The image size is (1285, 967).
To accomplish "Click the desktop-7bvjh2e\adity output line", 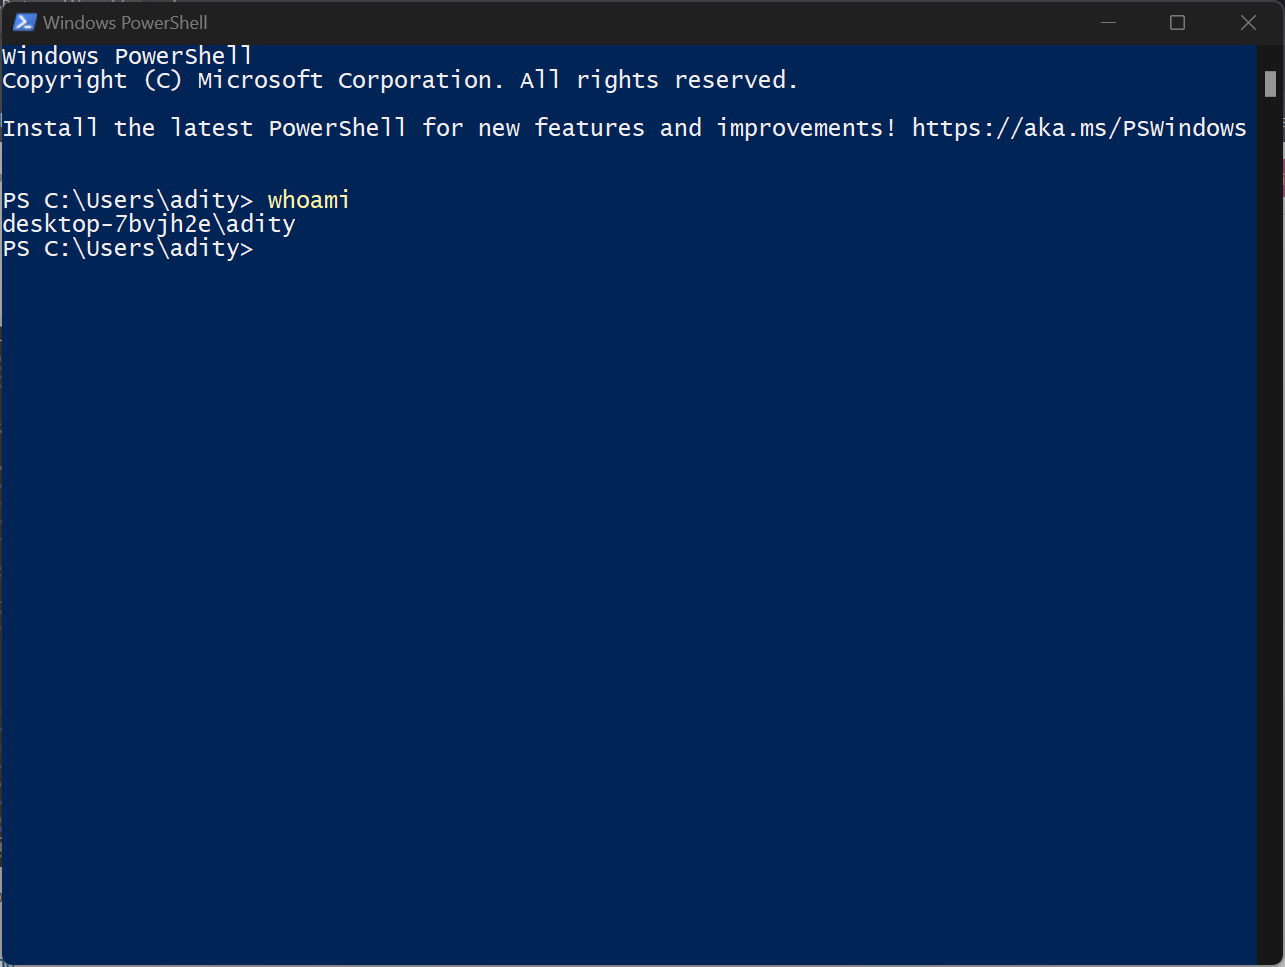I will click(149, 224).
